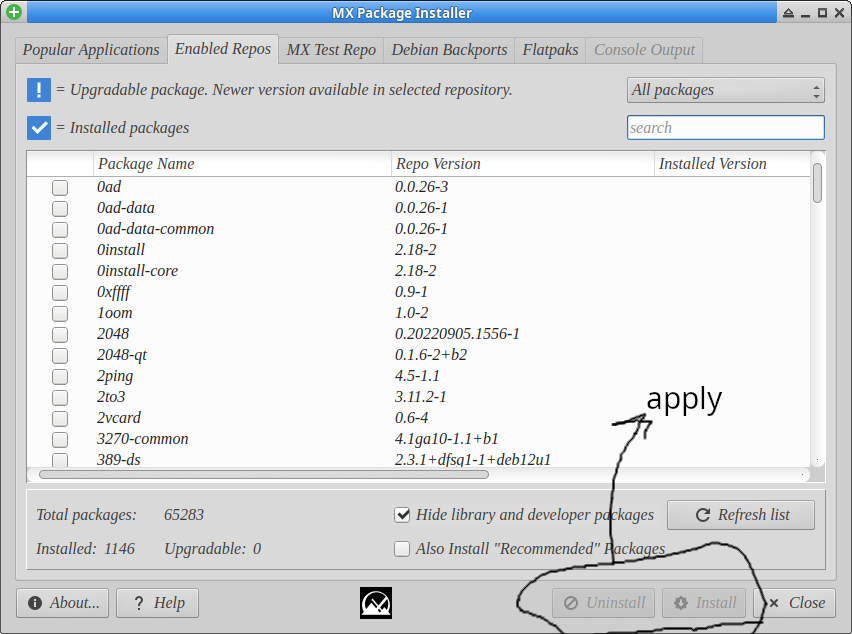Click the keep-above window icon in title bar
Screen dimensions: 852x634
tap(788, 12)
